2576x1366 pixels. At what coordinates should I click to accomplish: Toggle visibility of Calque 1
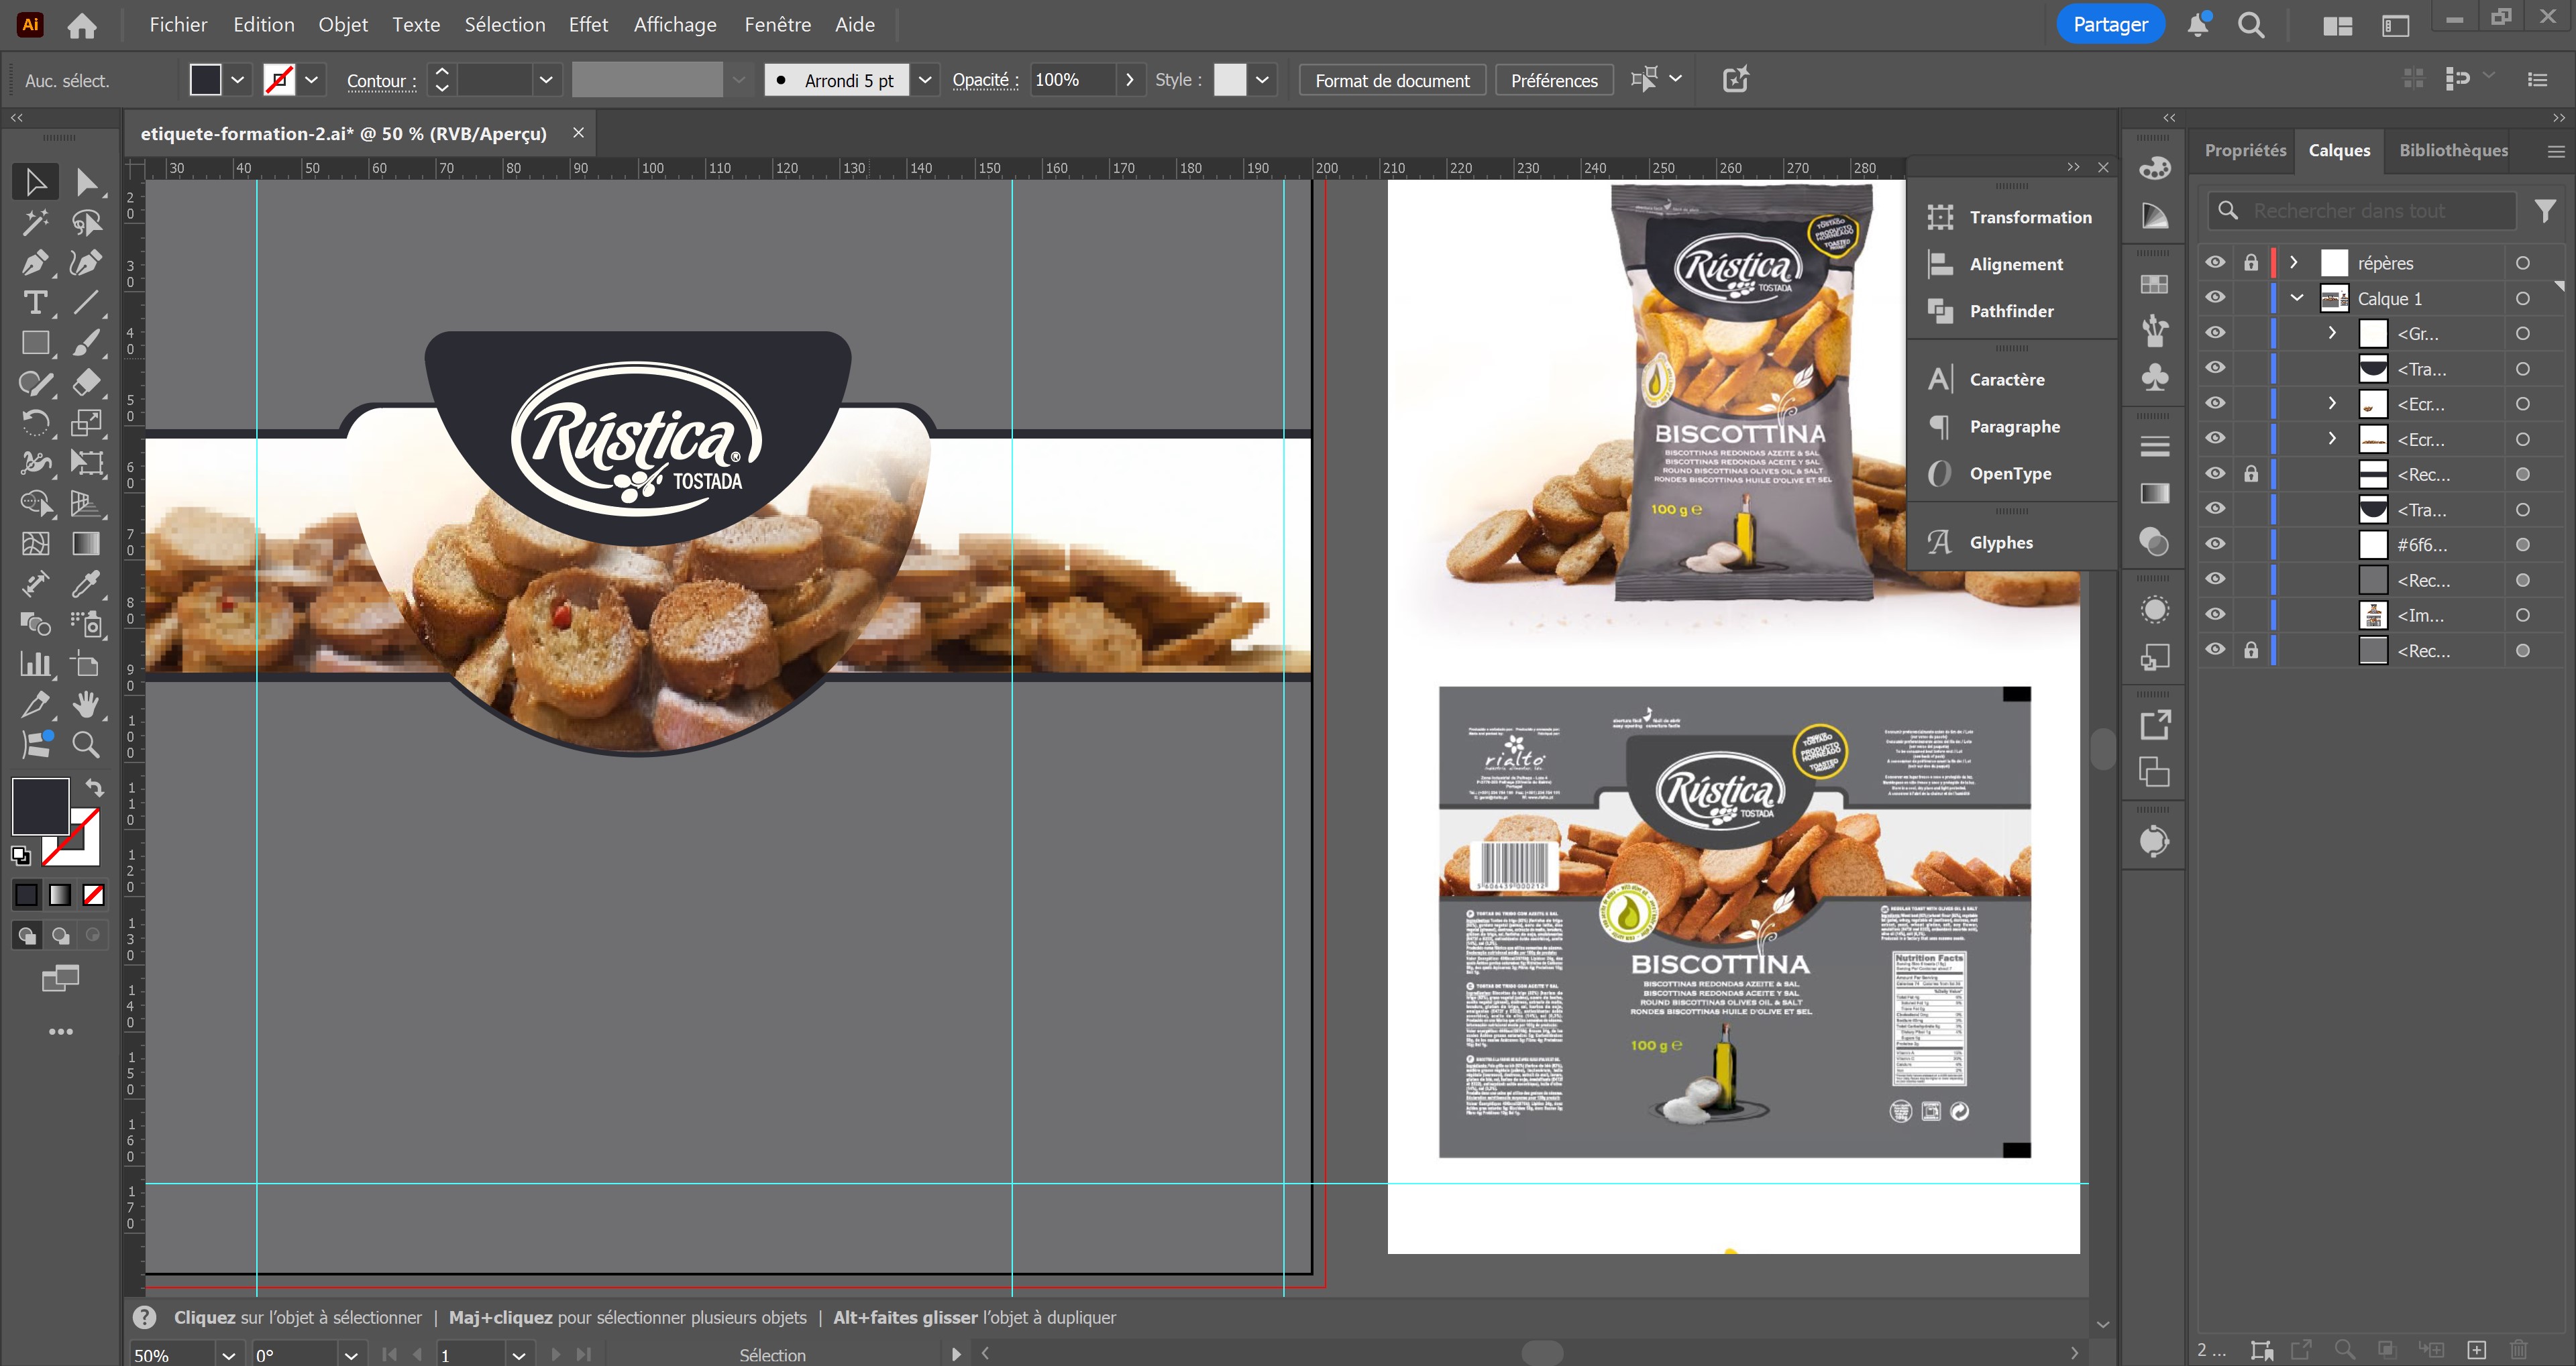point(2215,297)
